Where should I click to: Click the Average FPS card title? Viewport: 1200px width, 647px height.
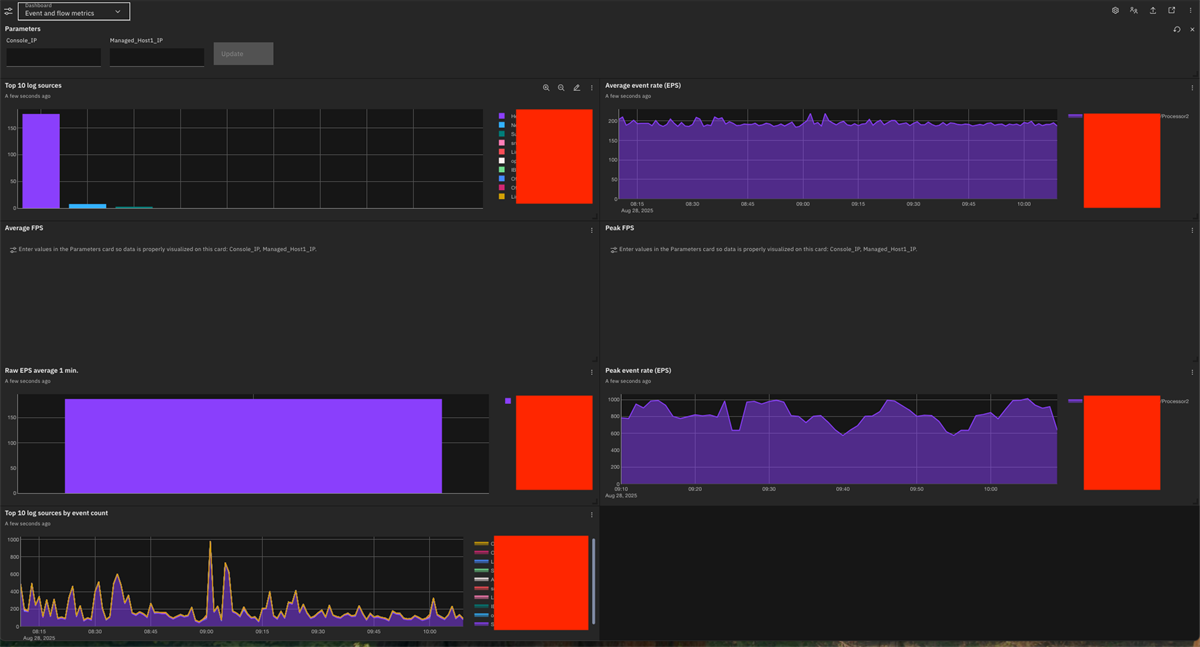[24, 228]
